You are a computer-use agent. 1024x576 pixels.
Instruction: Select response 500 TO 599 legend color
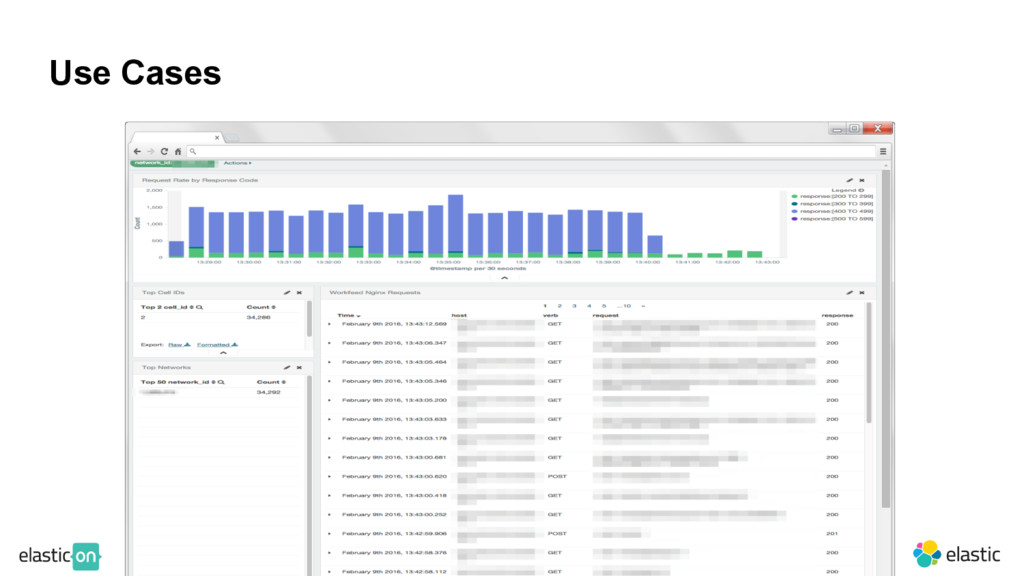(x=794, y=219)
